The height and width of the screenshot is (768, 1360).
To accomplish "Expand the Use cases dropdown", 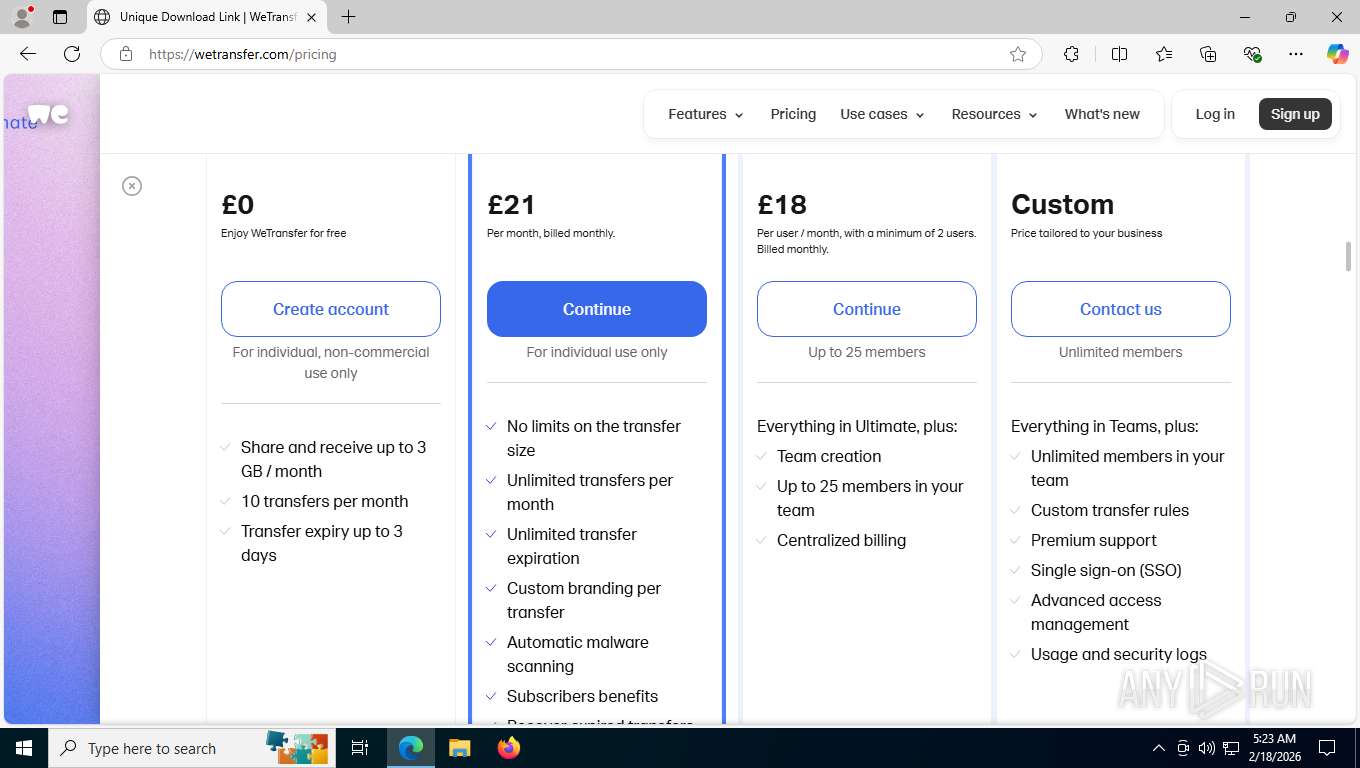I will coord(882,114).
